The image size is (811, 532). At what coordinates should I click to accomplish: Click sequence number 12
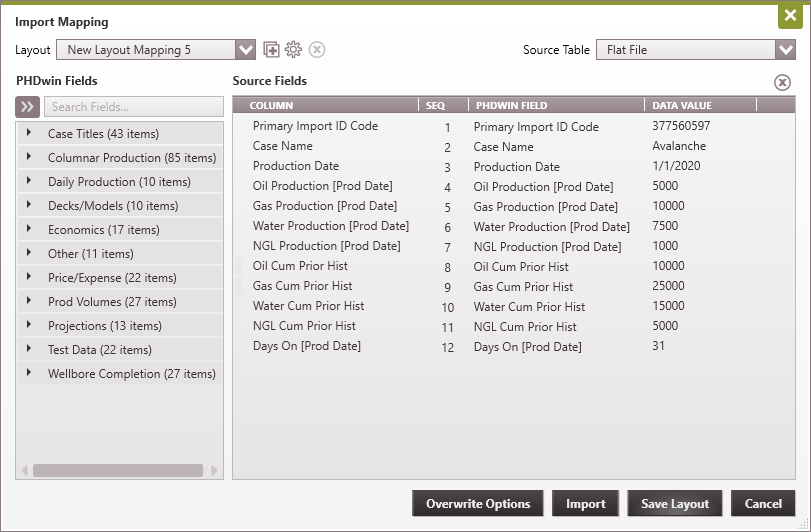447,348
